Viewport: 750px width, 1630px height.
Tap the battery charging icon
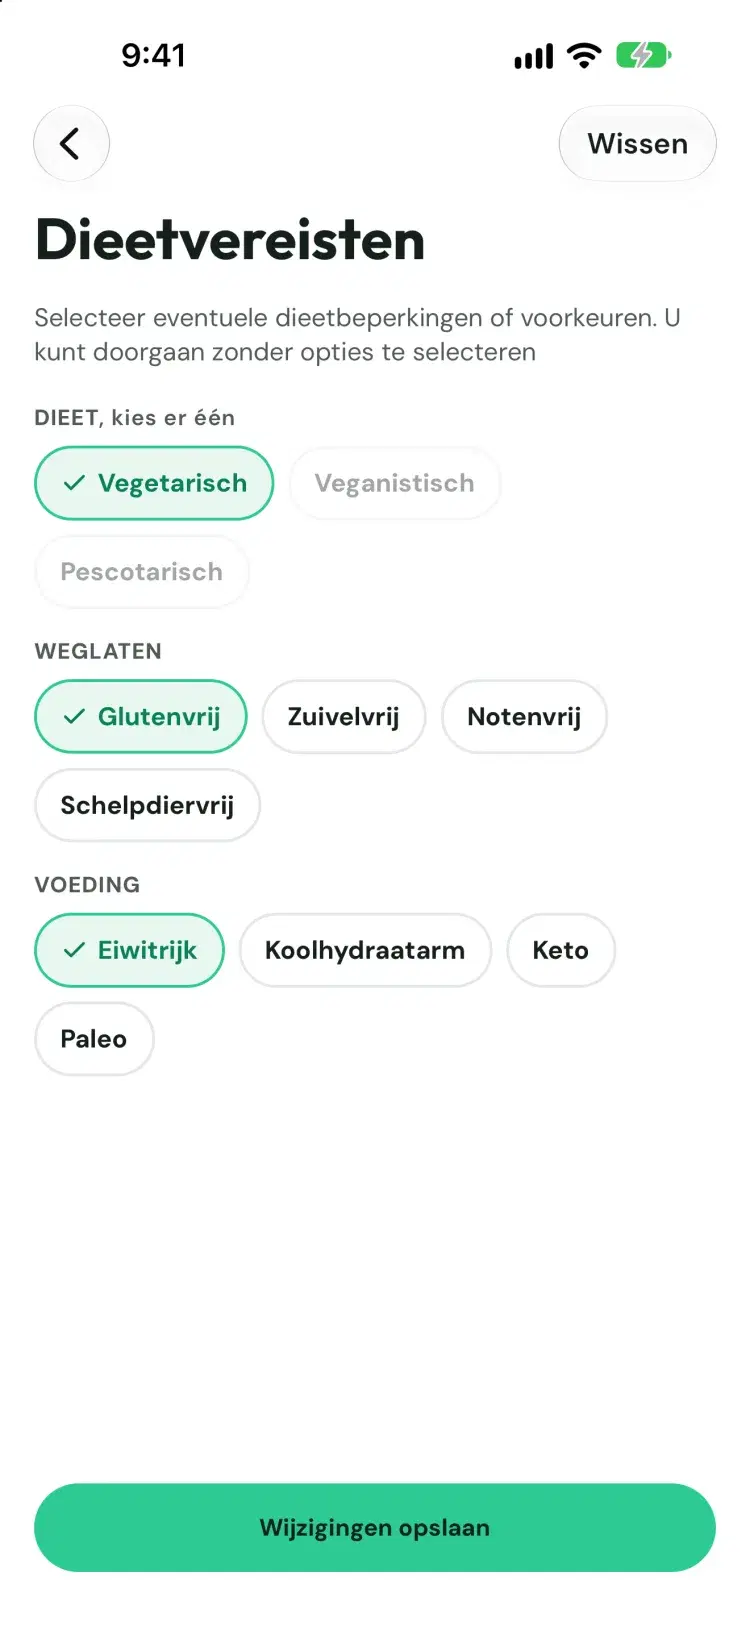click(x=643, y=55)
